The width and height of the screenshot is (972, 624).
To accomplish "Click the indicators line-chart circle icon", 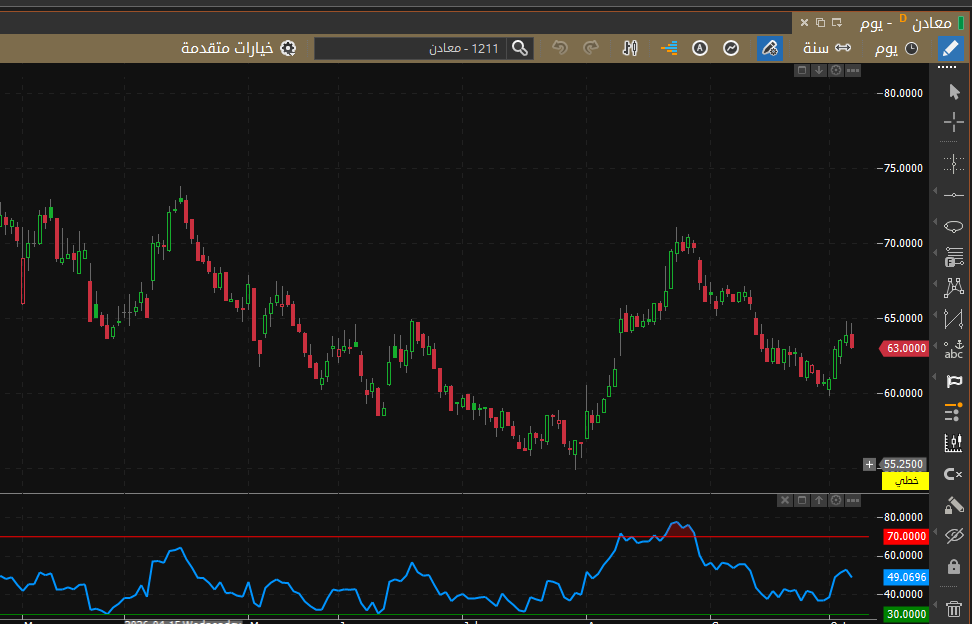I will click(x=731, y=48).
